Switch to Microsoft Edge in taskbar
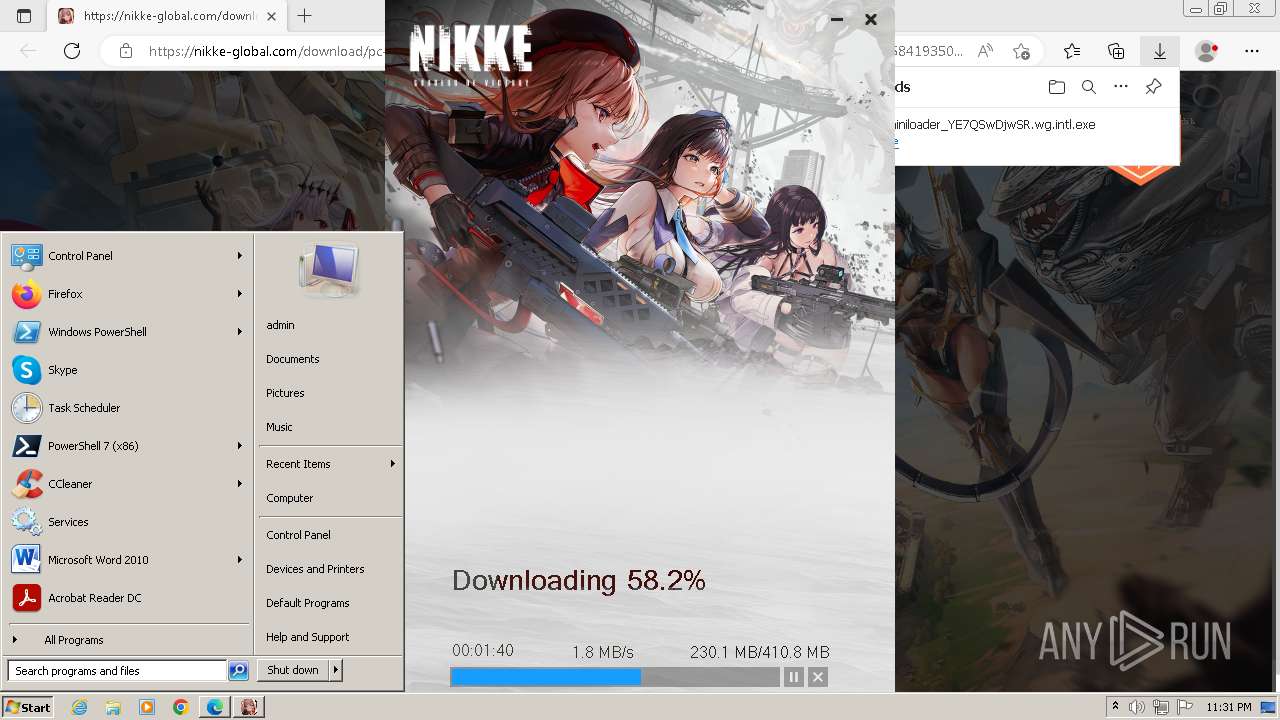Screen dimensions: 1280x720 click(215, 707)
